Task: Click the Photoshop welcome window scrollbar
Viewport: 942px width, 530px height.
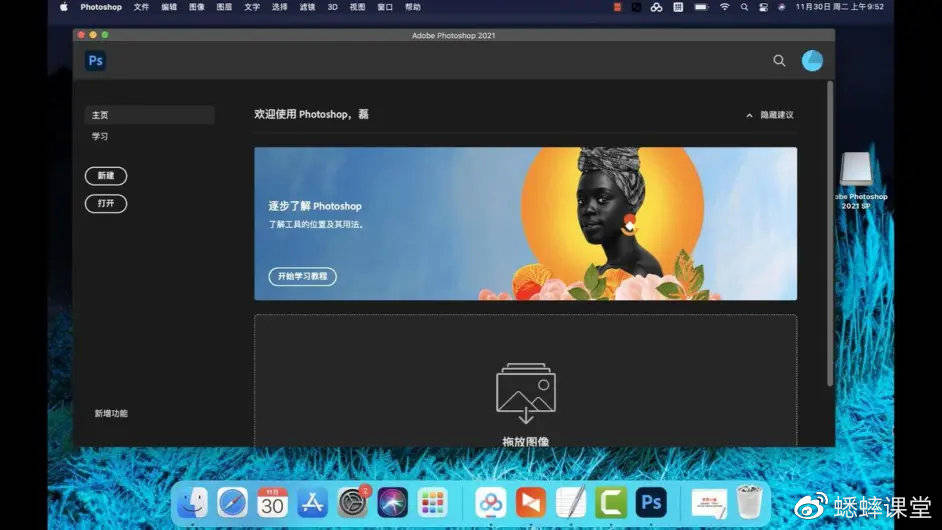Action: click(x=830, y=234)
